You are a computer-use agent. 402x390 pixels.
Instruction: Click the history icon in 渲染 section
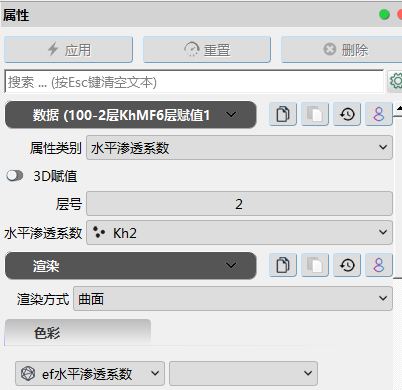point(347,265)
